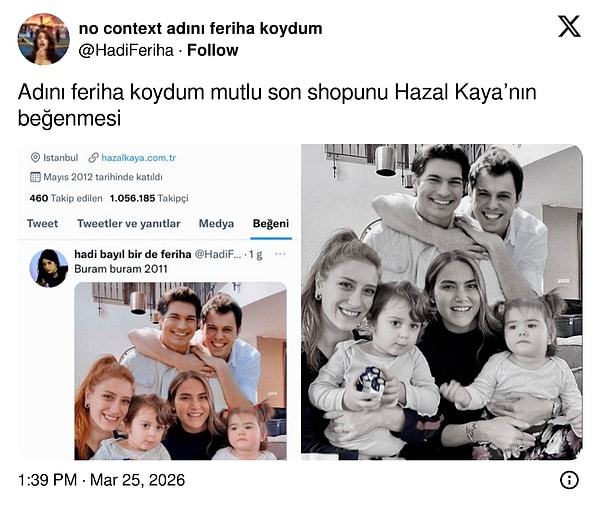Click the hadi bayıl bir de feriha avatar
600x510 pixels.
49,268
